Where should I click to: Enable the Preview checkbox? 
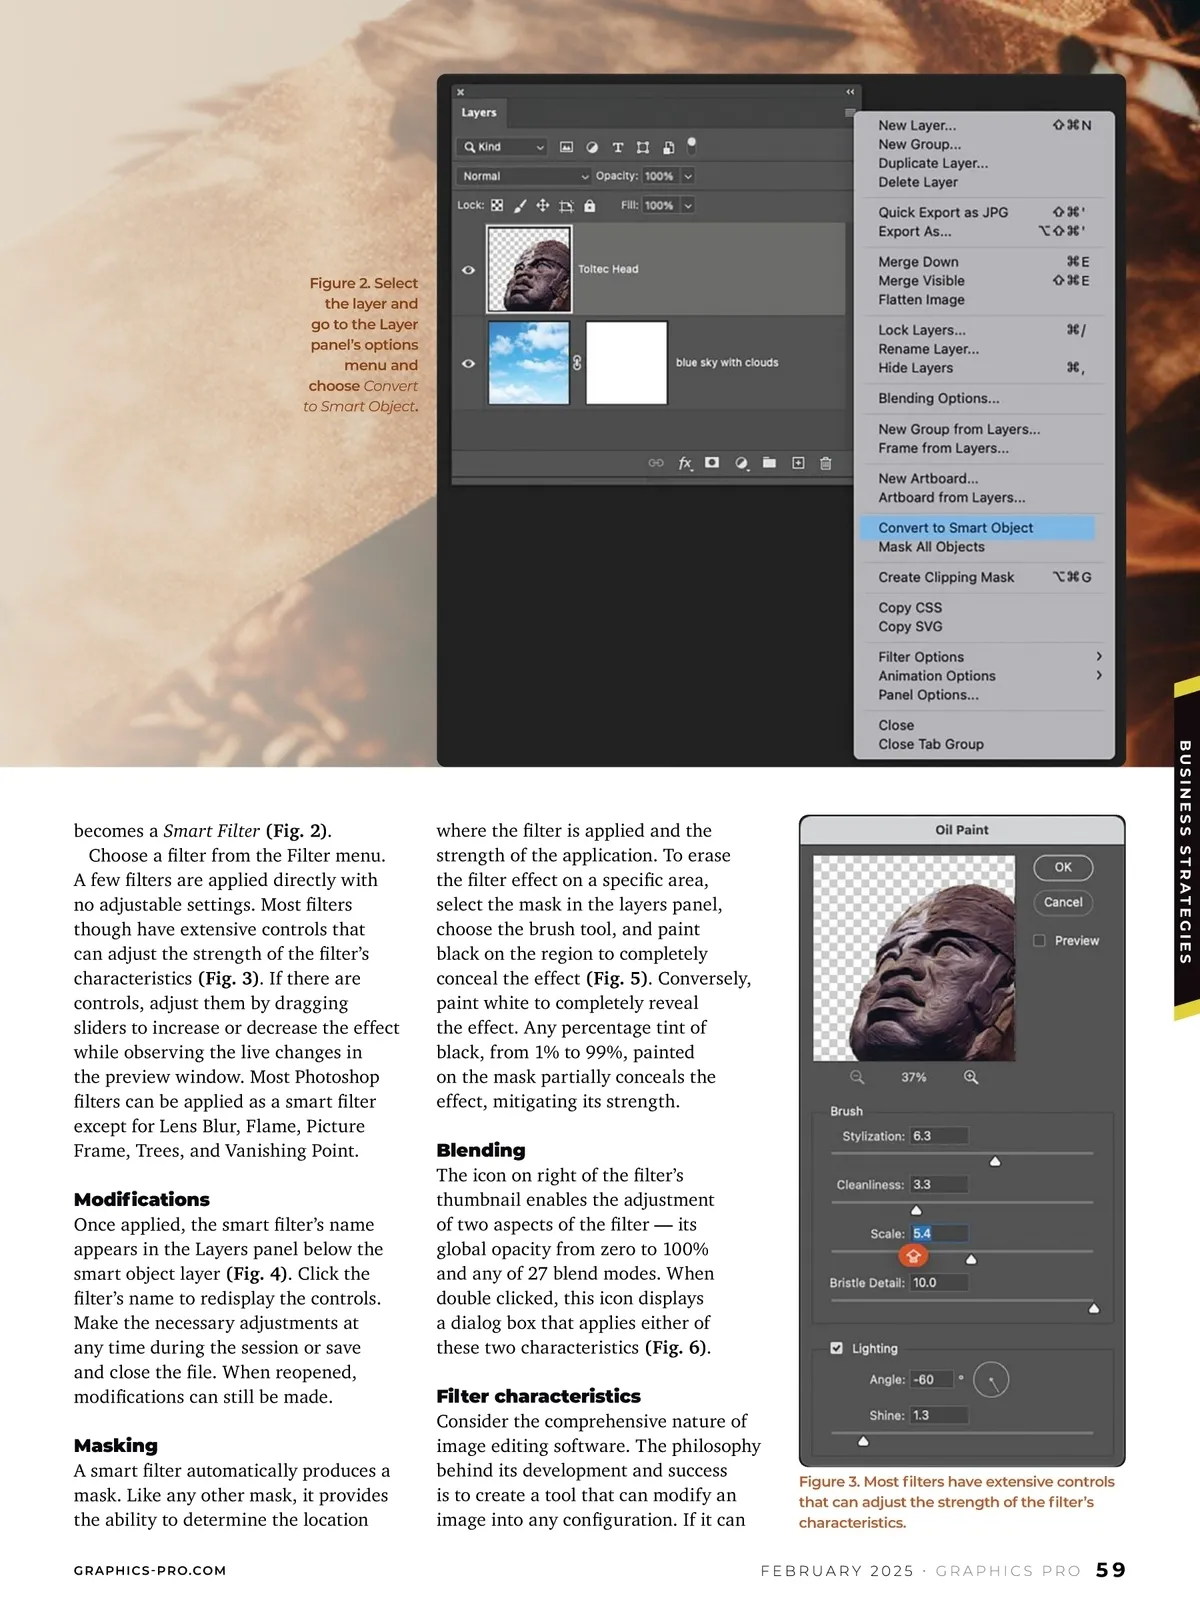click(1040, 941)
